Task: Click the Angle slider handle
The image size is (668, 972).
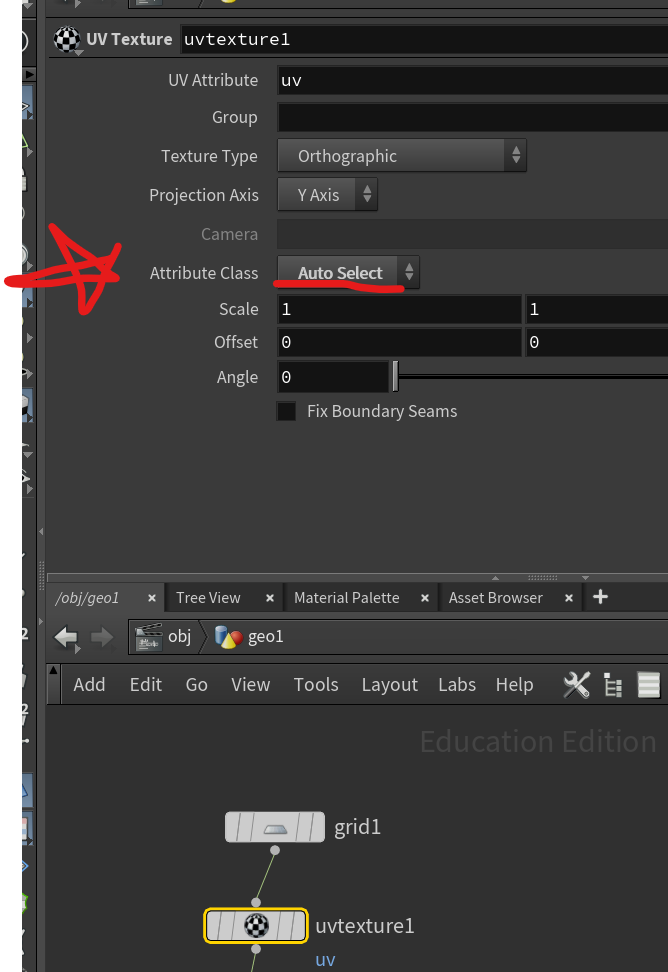Action: coord(395,377)
